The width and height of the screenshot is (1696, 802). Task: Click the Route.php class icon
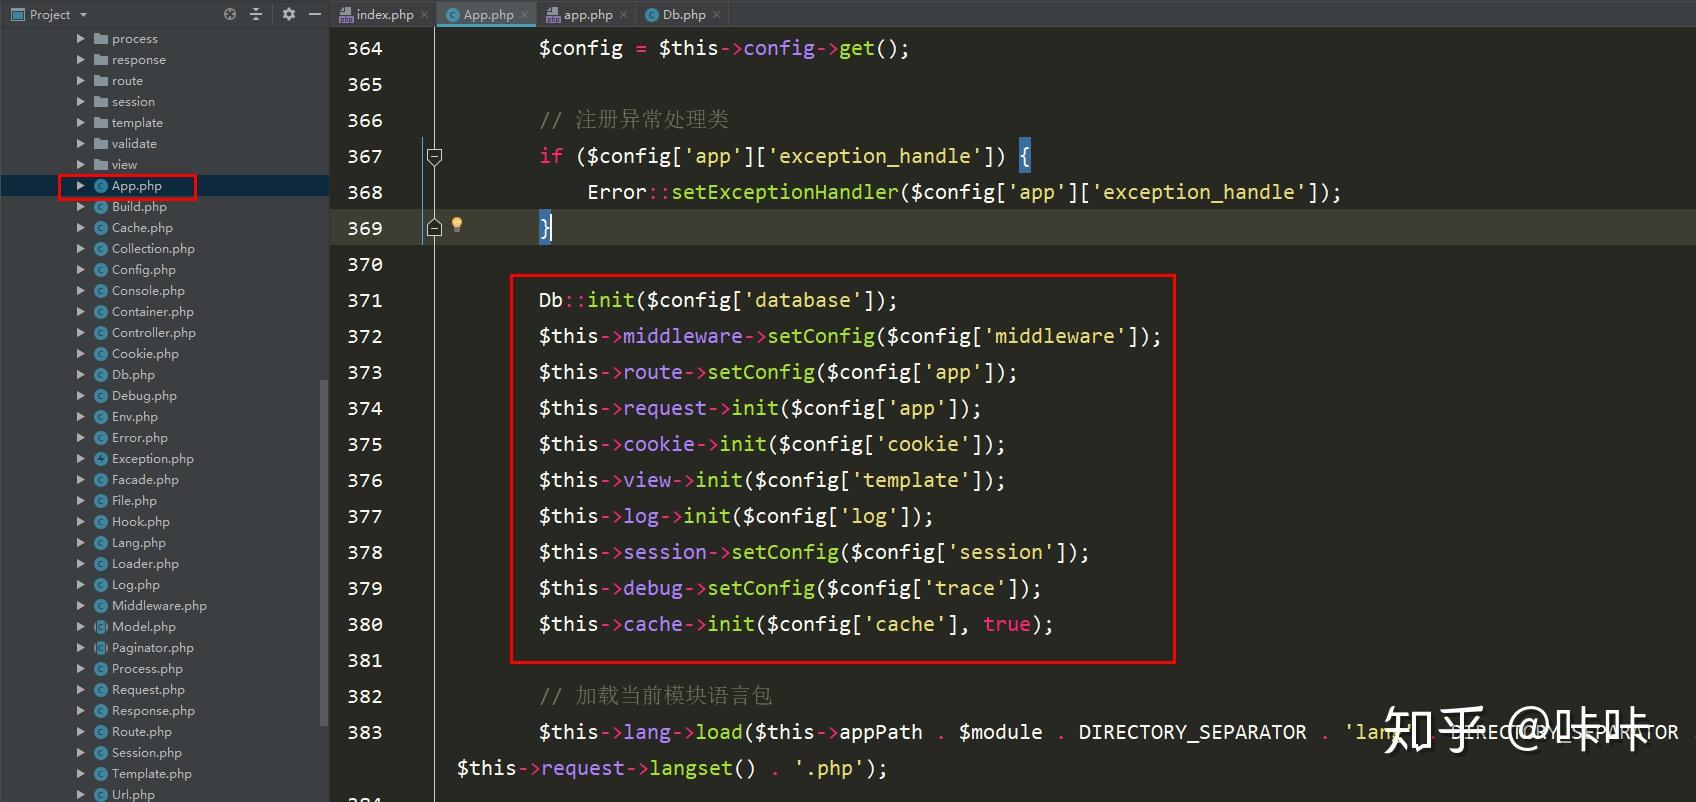point(101,732)
